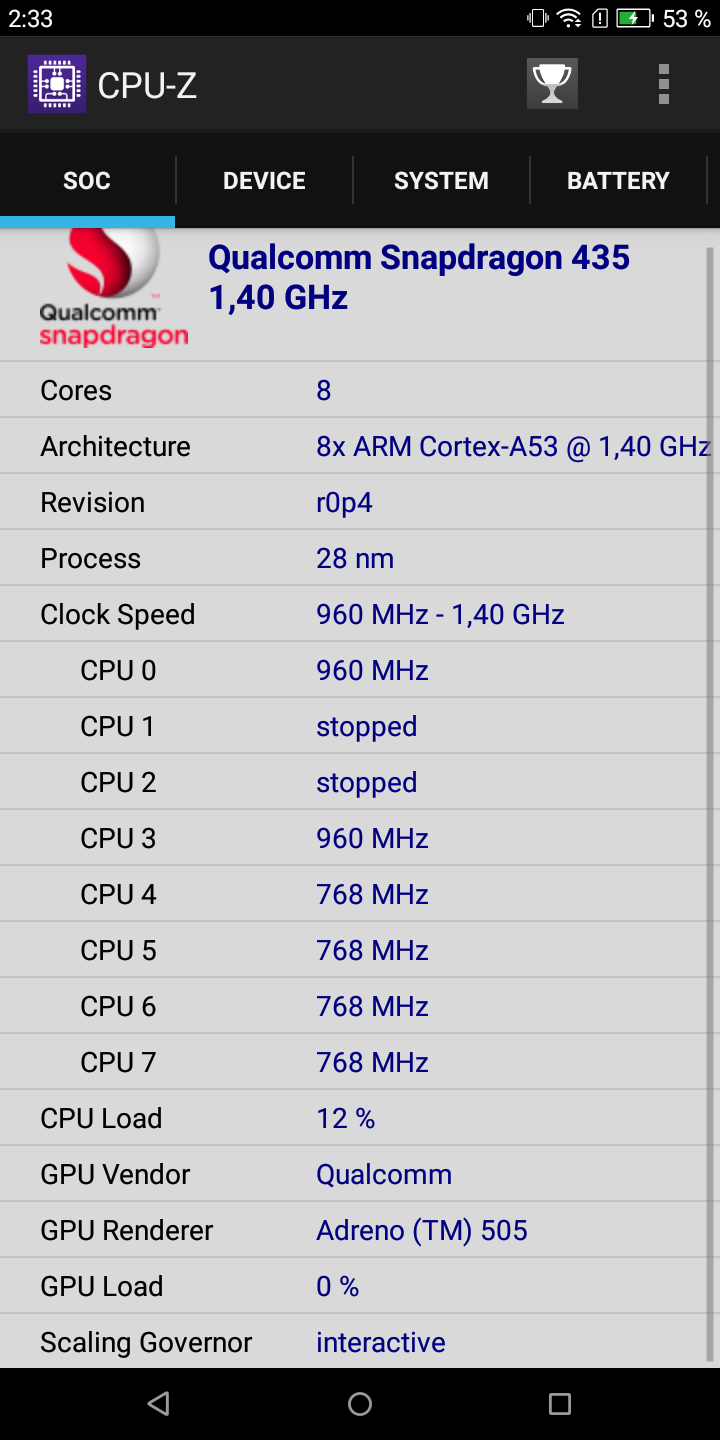Screen dimensions: 720x1440
Task: Switch to the SYSTEM tab
Action: tap(441, 181)
